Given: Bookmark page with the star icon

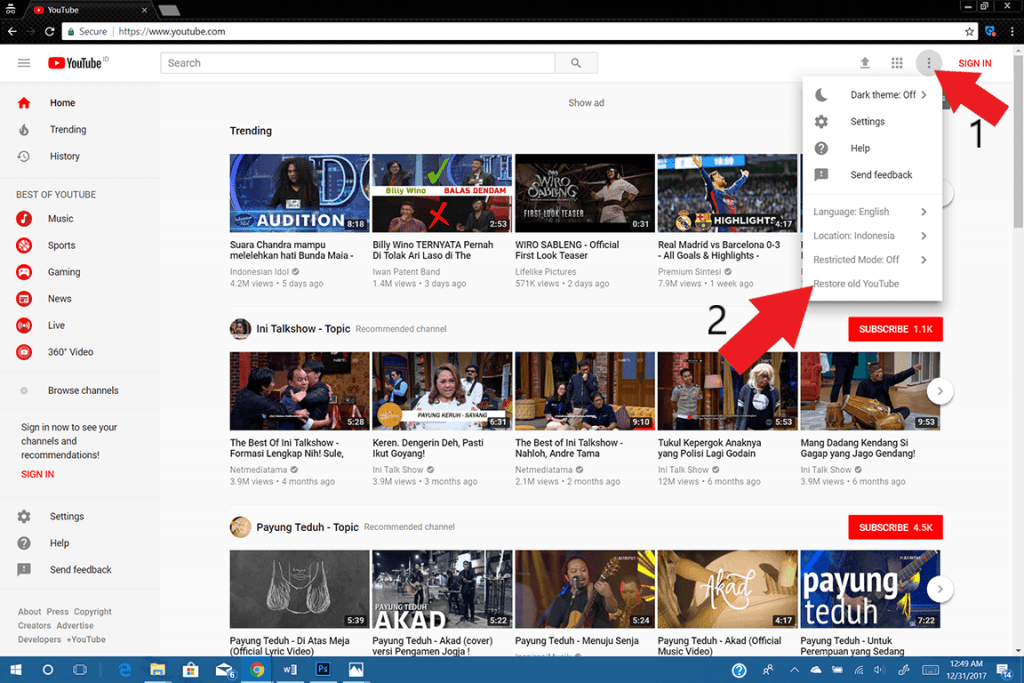Looking at the screenshot, I should (x=969, y=32).
